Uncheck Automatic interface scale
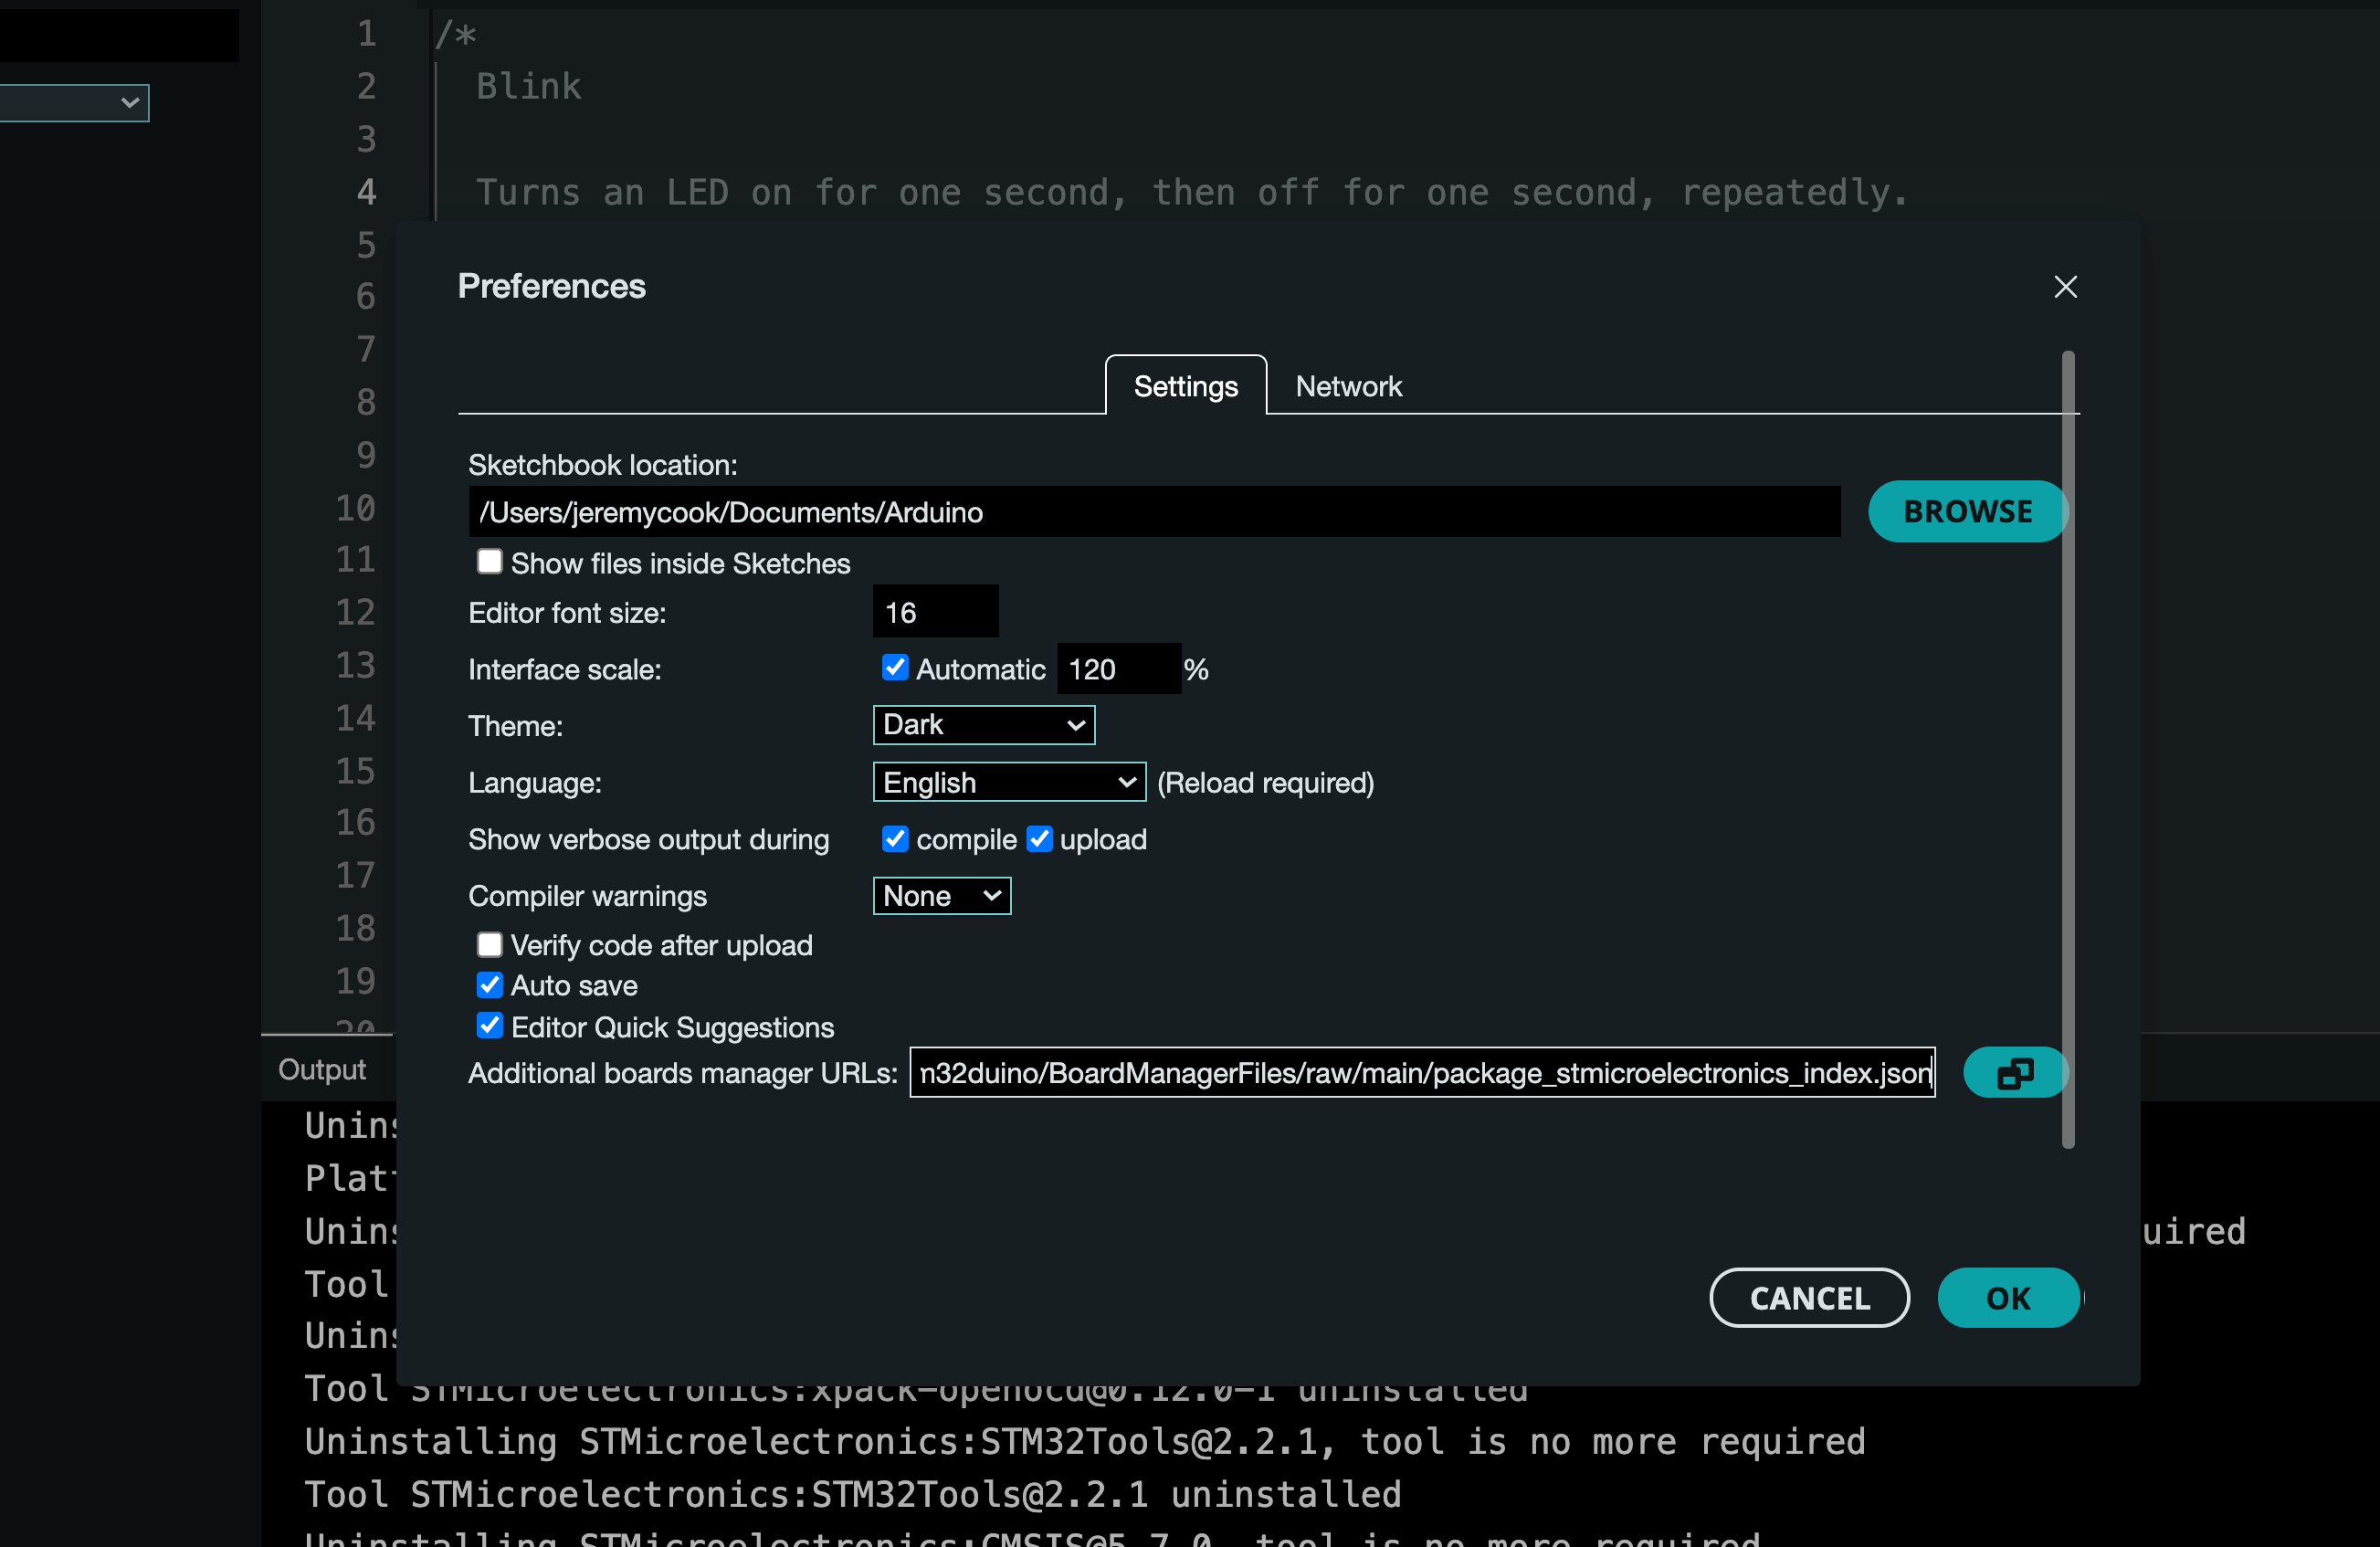Screen dimensions: 2380x1547 [894, 668]
